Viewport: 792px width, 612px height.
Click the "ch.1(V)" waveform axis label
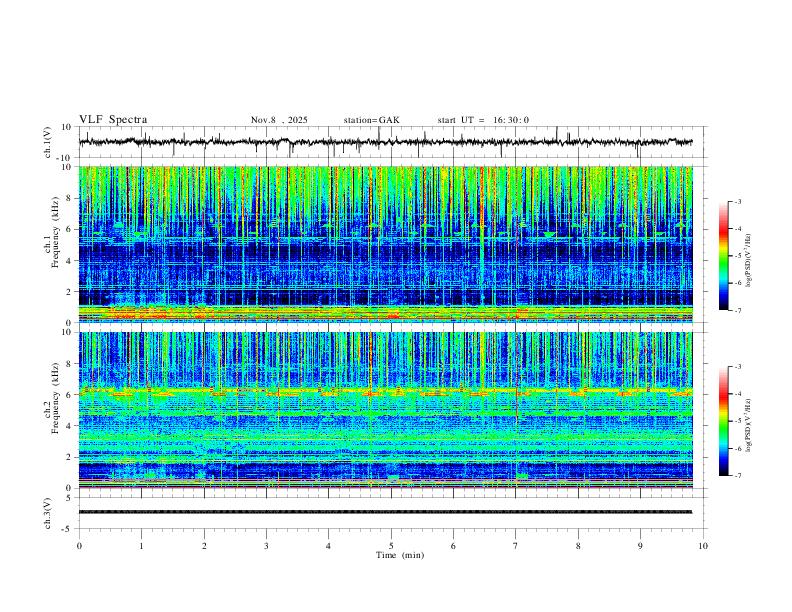click(48, 142)
